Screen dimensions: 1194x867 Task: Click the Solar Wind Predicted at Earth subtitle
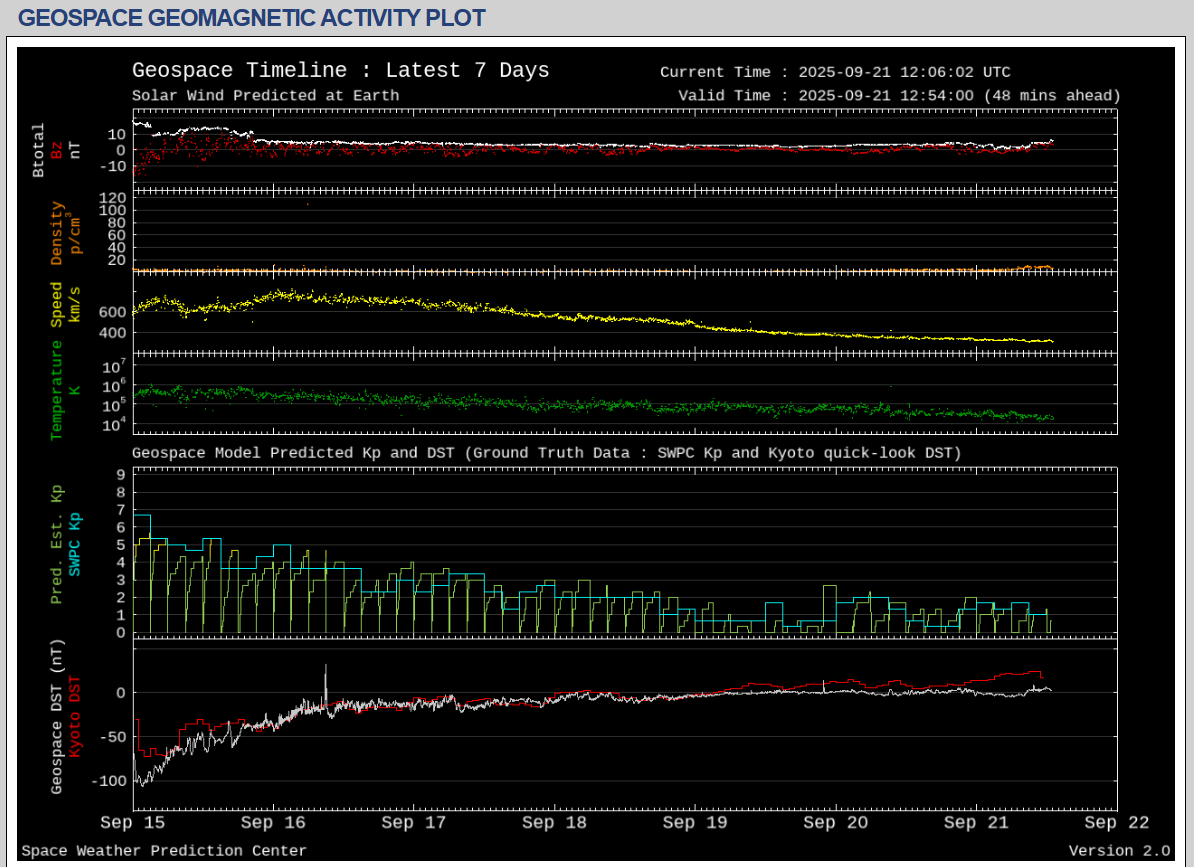coord(265,96)
